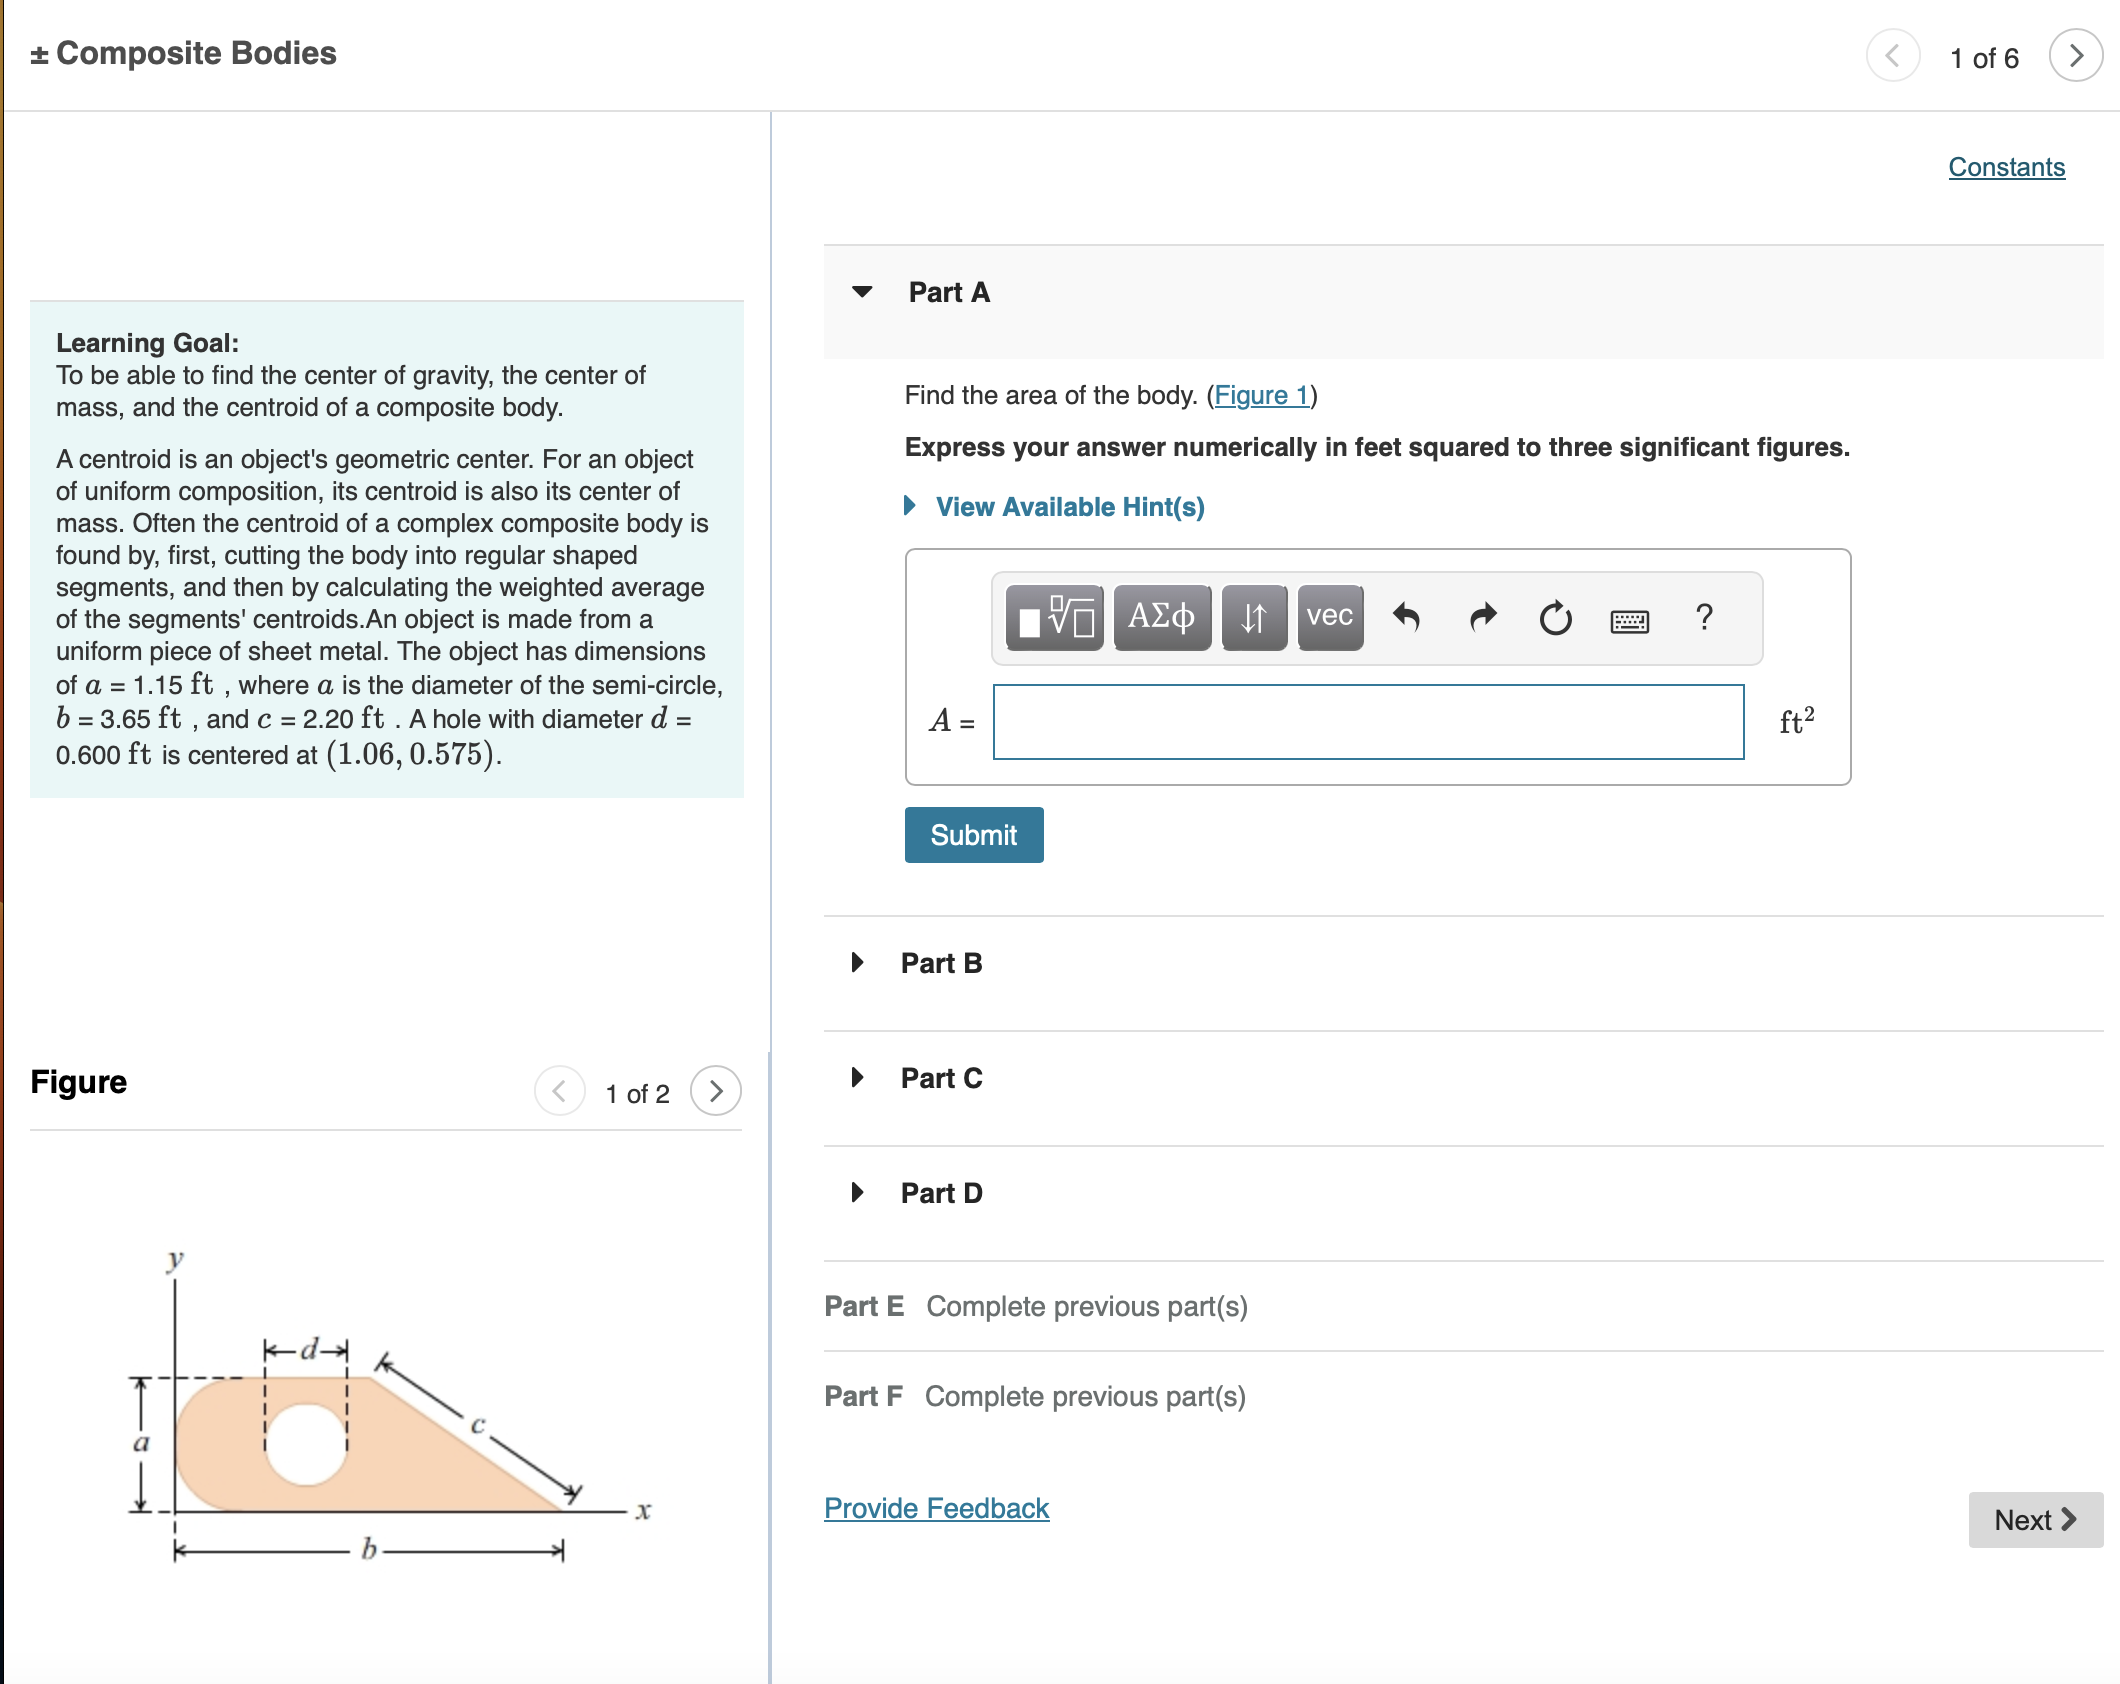Open the Constants reference
The image size is (2120, 1684).
(2006, 167)
